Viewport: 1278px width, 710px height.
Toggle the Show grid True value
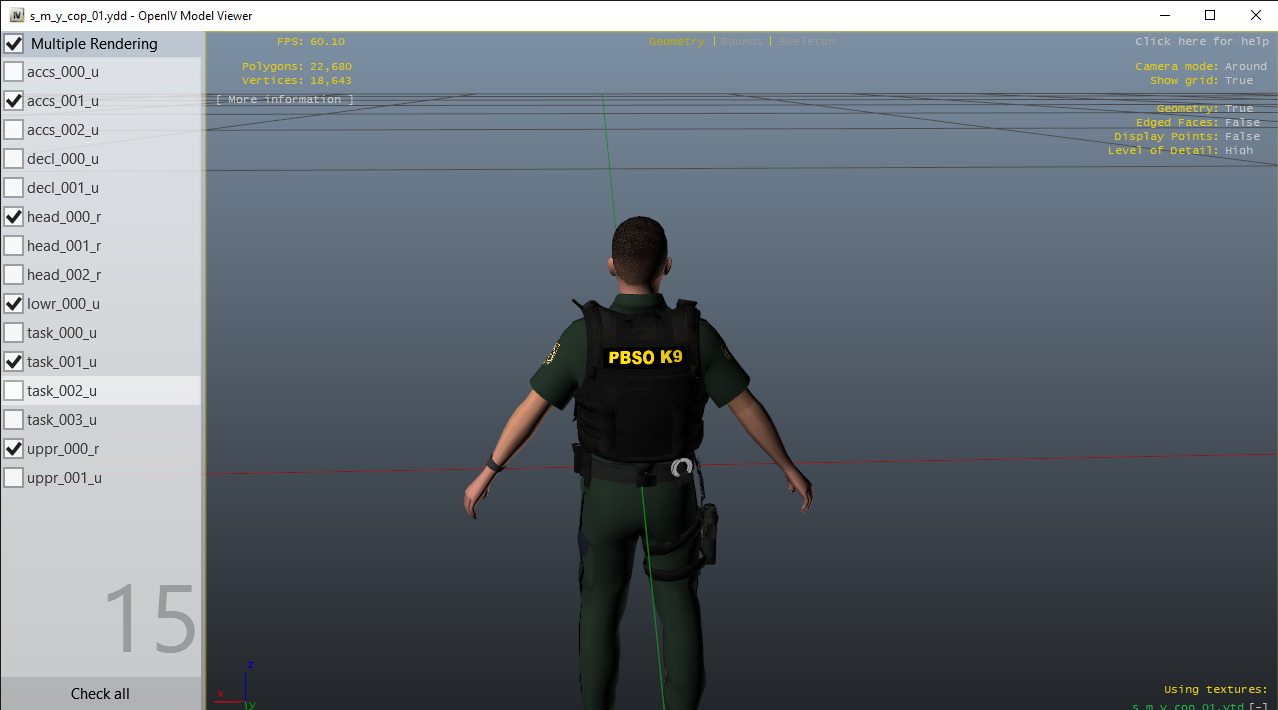(x=1238, y=80)
